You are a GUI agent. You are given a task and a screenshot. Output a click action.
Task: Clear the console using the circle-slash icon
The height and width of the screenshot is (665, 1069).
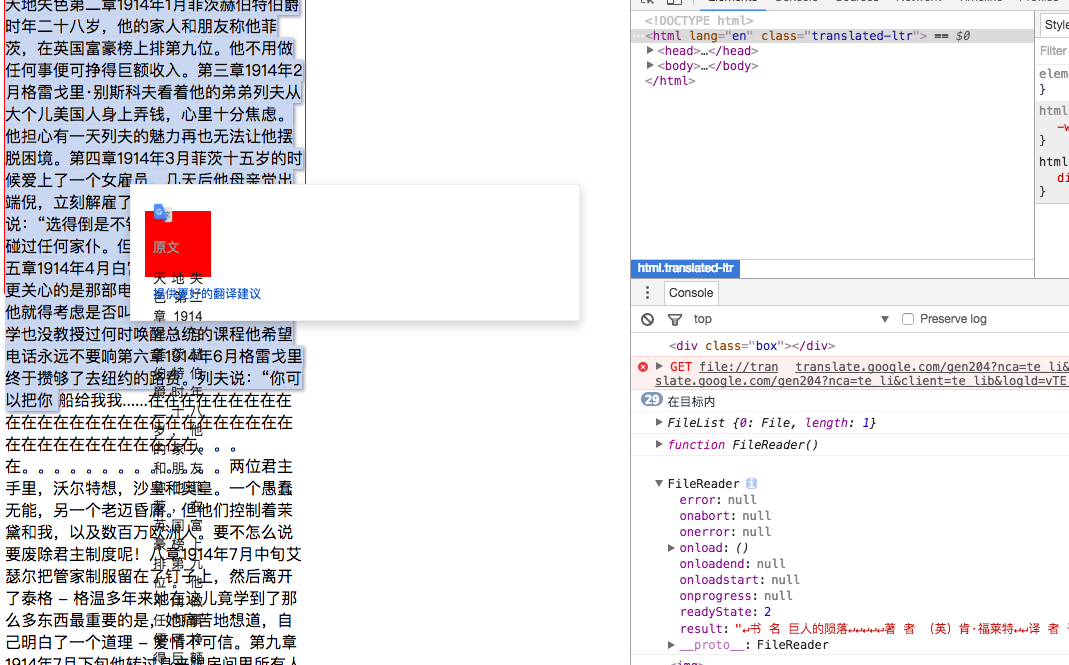[646, 318]
